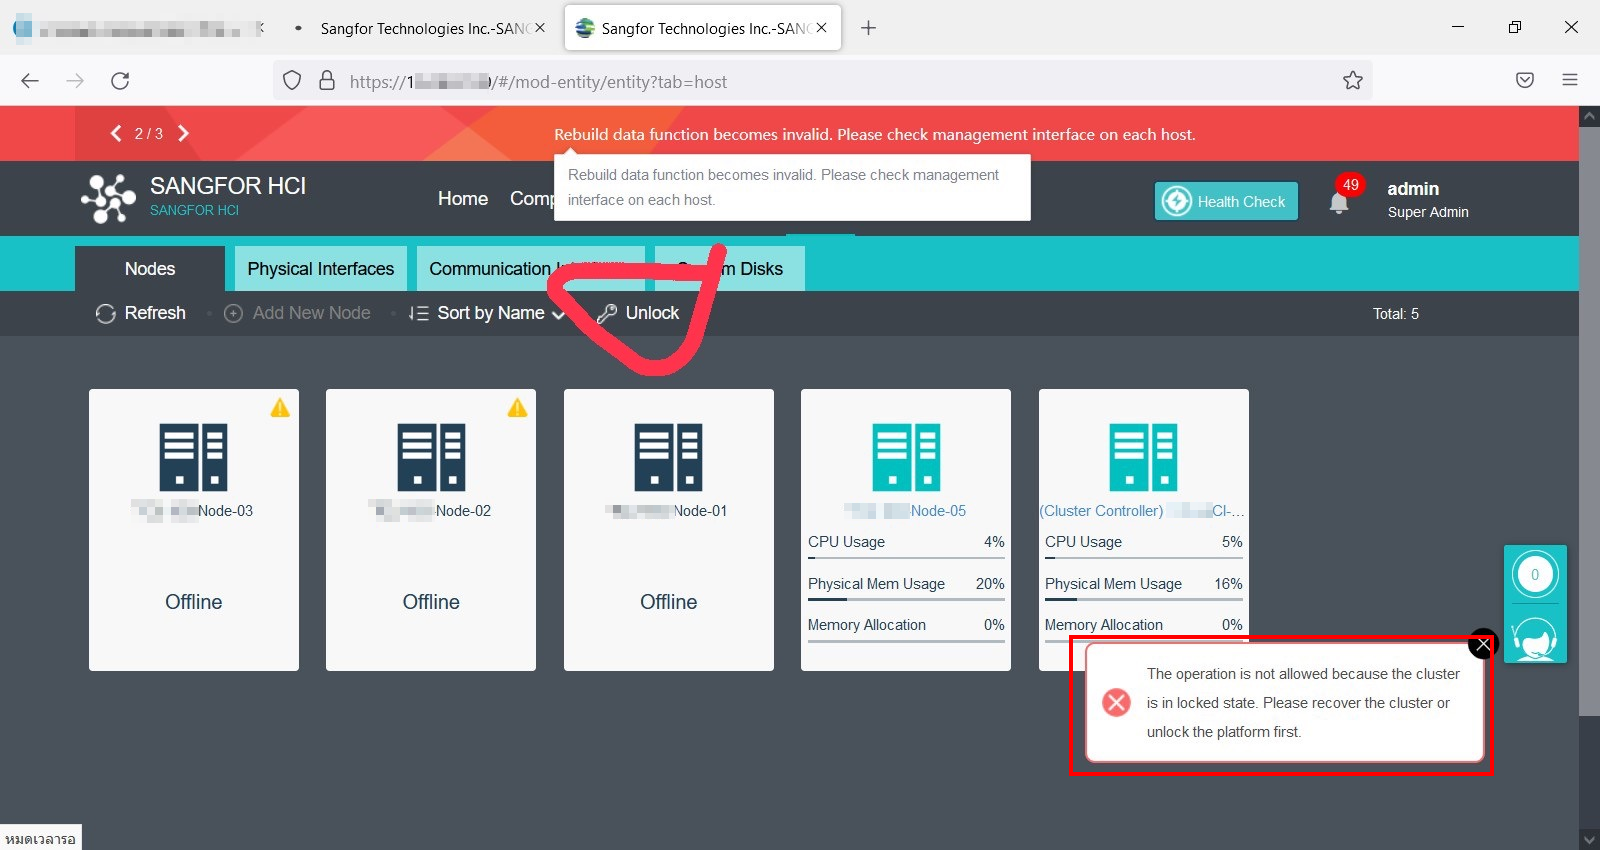
Task: Open the notification bell with 49 alerts
Action: pos(1339,202)
